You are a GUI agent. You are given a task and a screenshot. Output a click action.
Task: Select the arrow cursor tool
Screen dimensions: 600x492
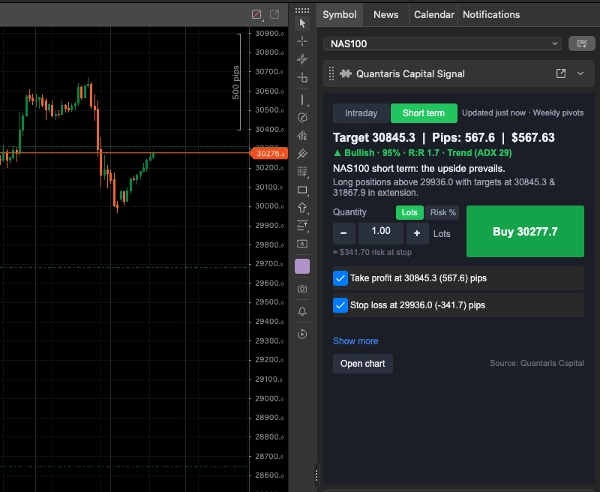pyautogui.click(x=302, y=23)
